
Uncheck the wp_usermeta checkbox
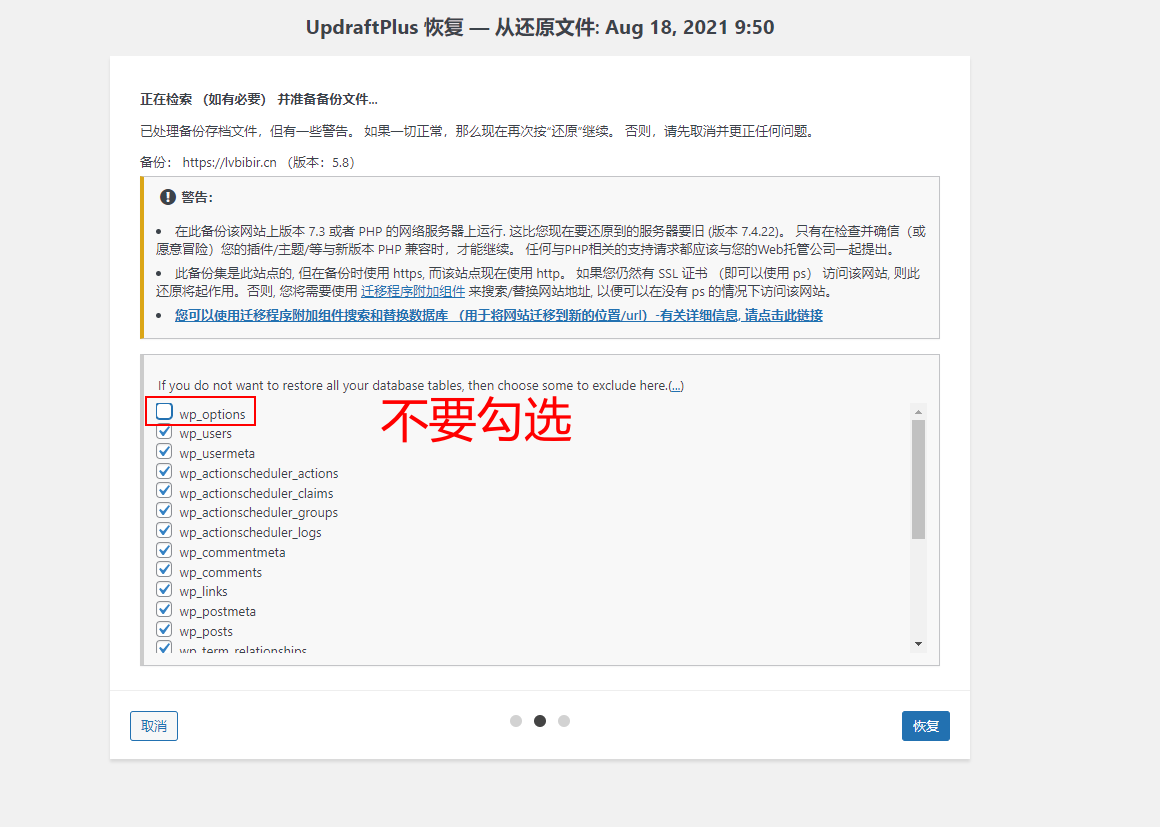pyautogui.click(x=164, y=452)
